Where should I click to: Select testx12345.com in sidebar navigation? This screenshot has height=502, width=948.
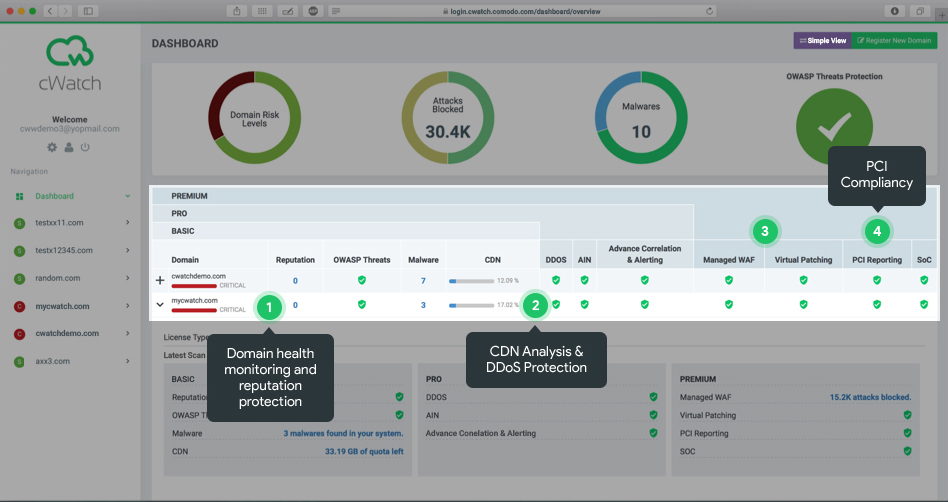[x=64, y=250]
